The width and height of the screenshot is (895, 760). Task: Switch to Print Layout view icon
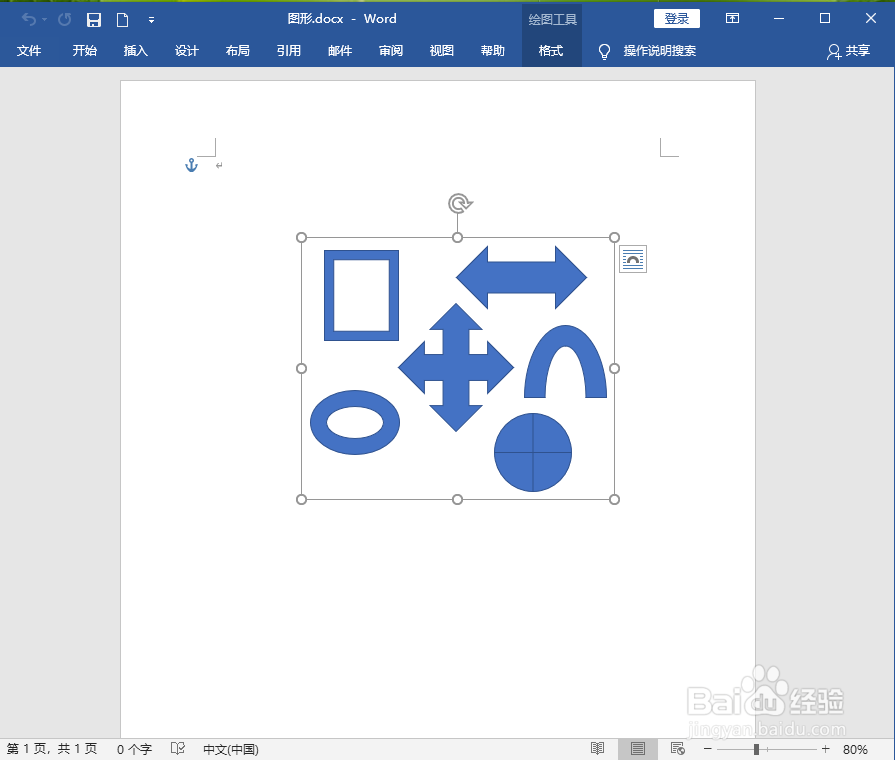pos(638,749)
